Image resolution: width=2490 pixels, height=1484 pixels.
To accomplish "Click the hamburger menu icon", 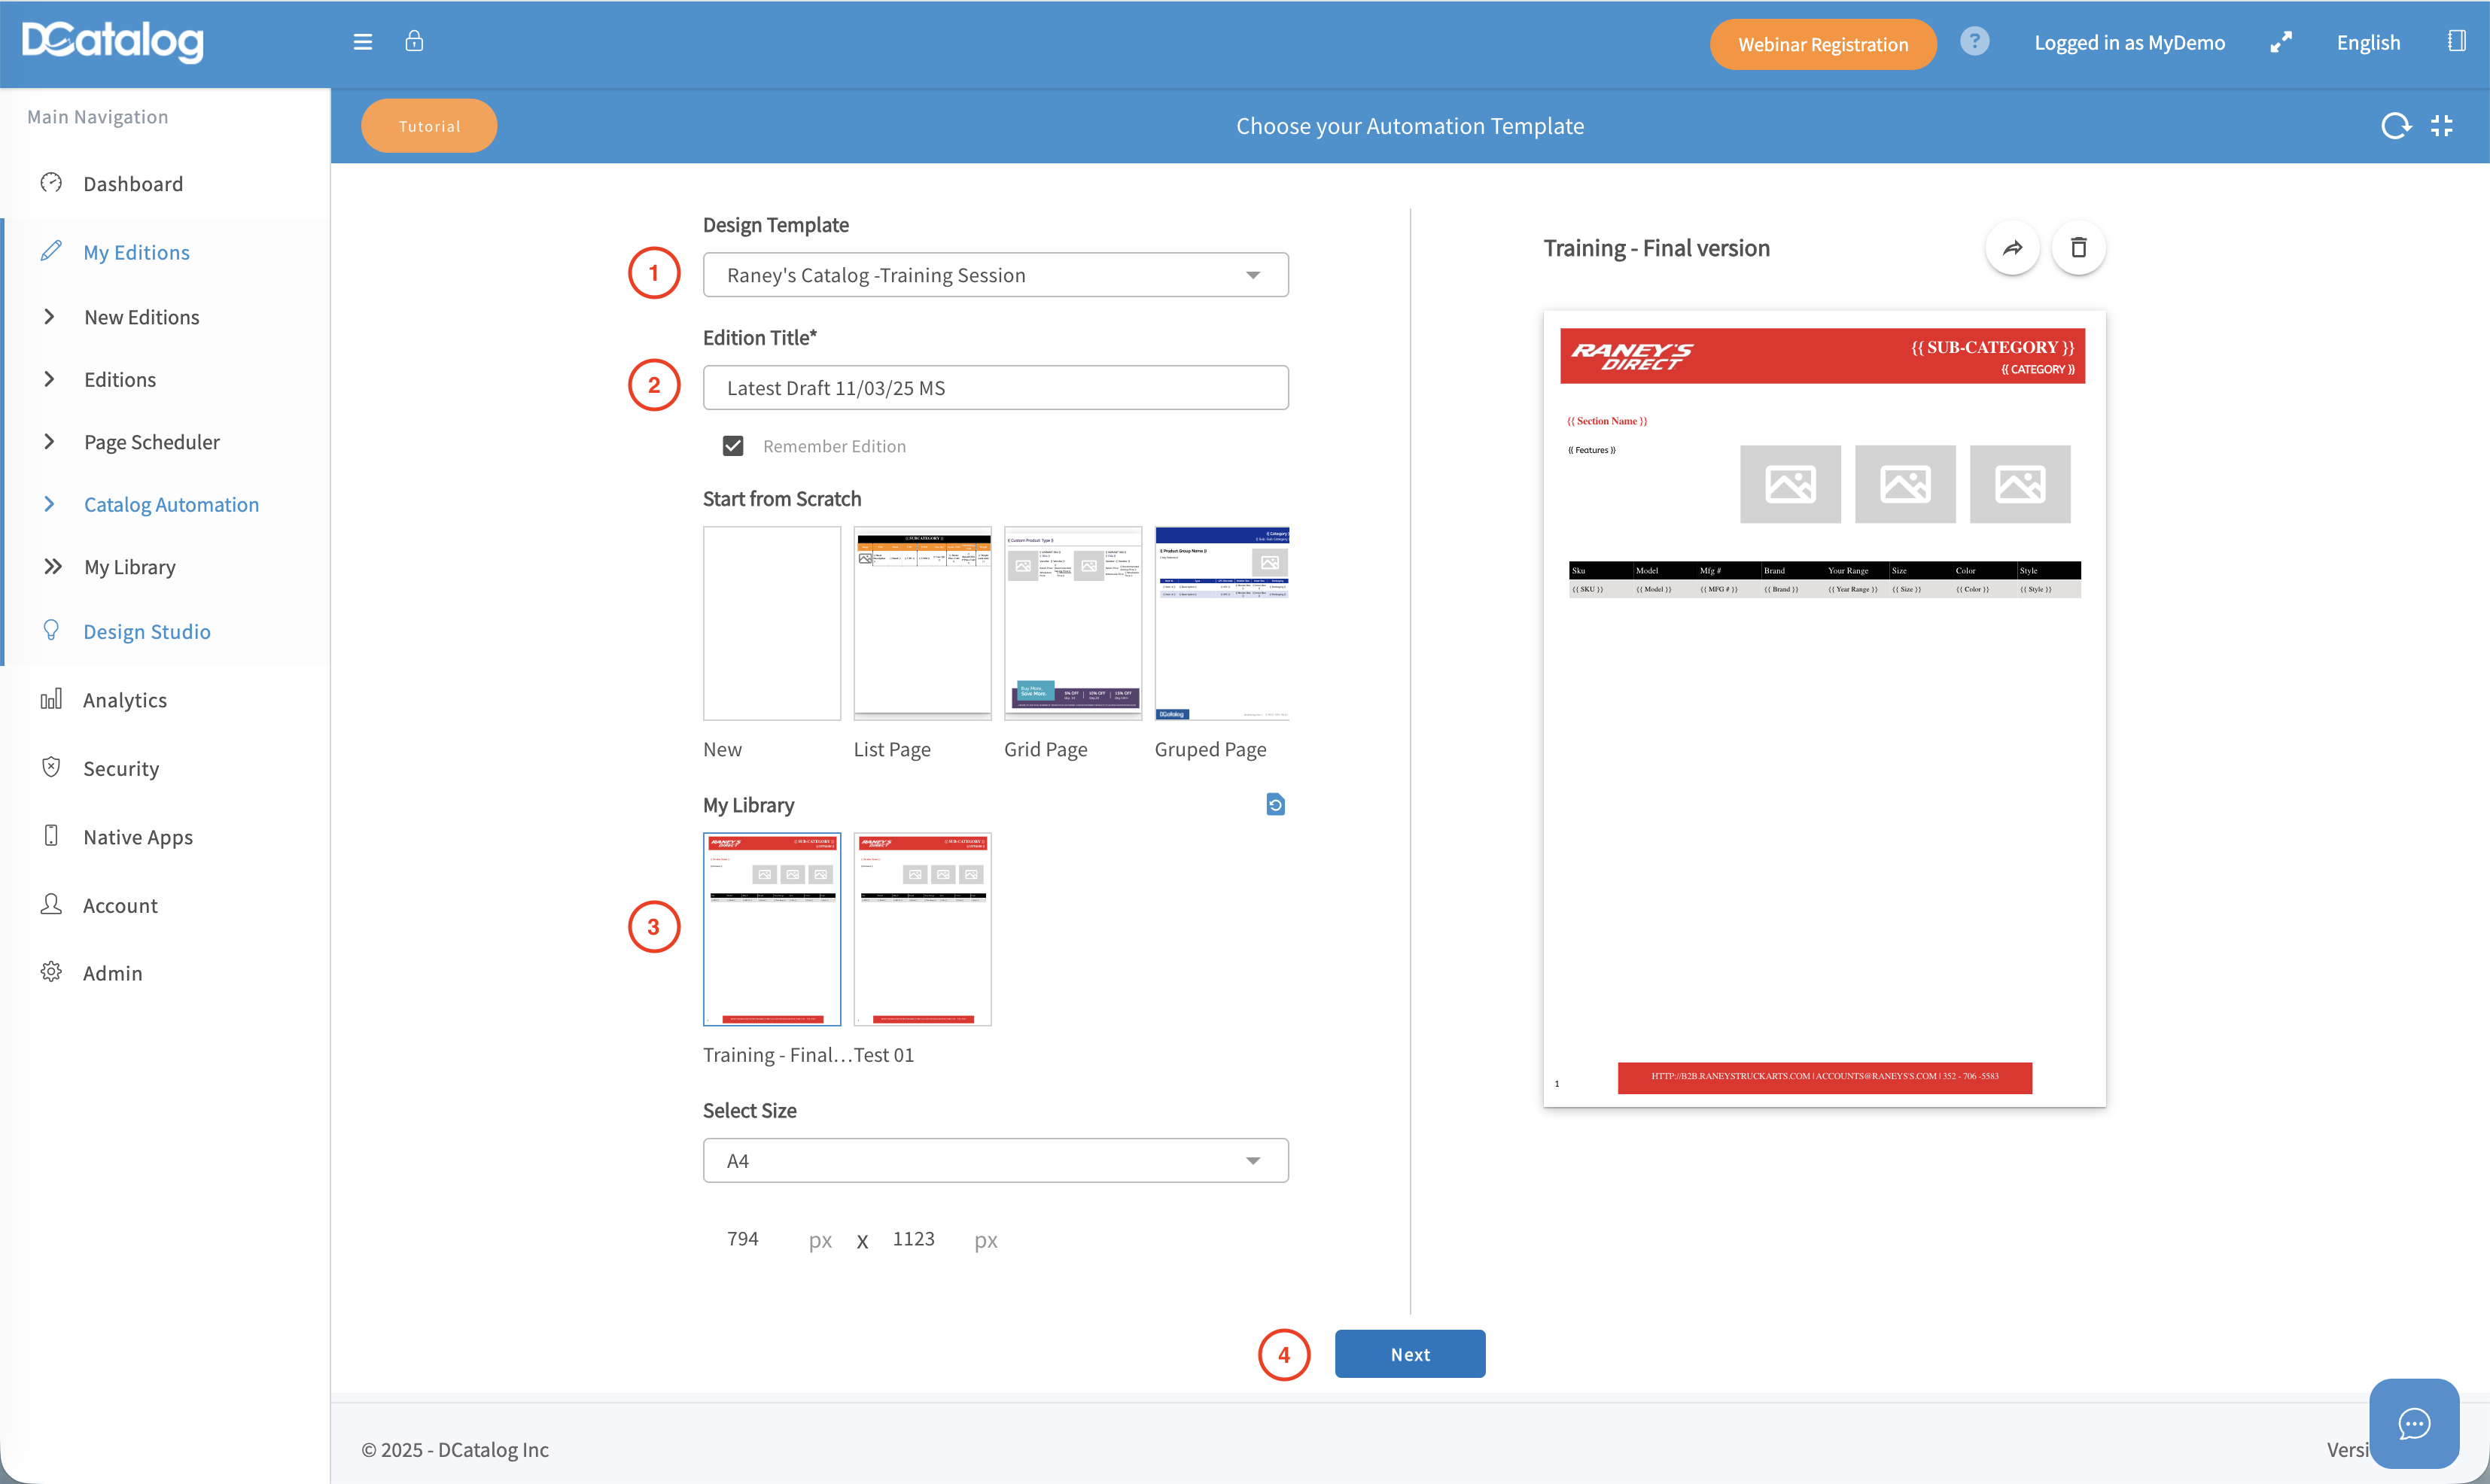I will click(x=362, y=42).
